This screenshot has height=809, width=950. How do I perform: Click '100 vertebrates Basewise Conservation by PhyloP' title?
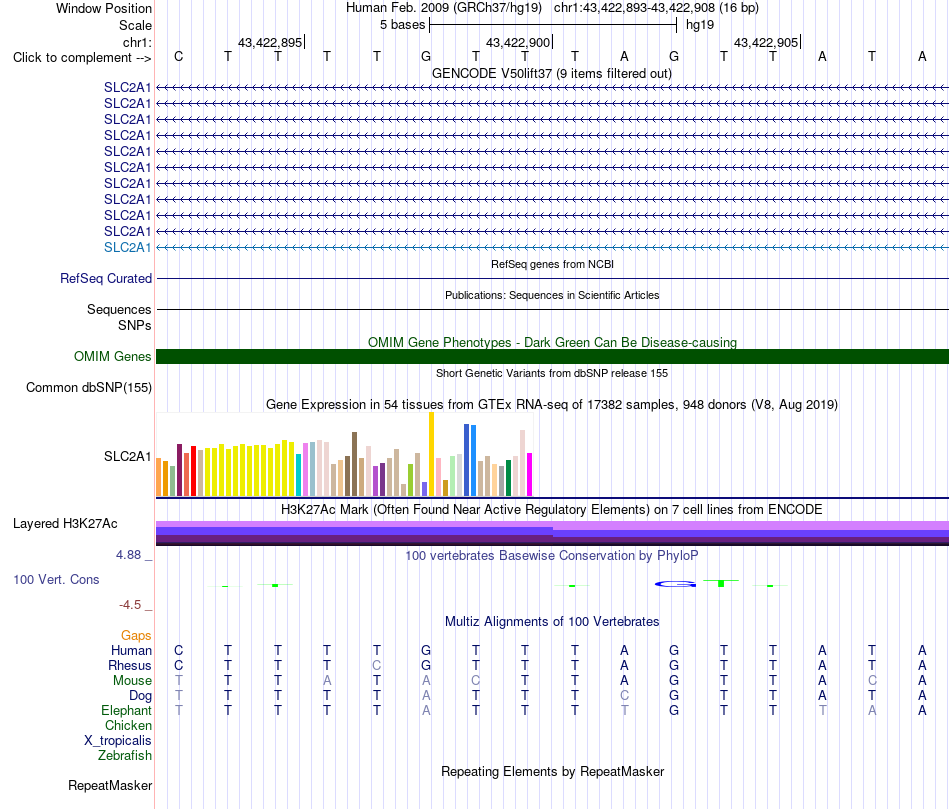point(552,555)
